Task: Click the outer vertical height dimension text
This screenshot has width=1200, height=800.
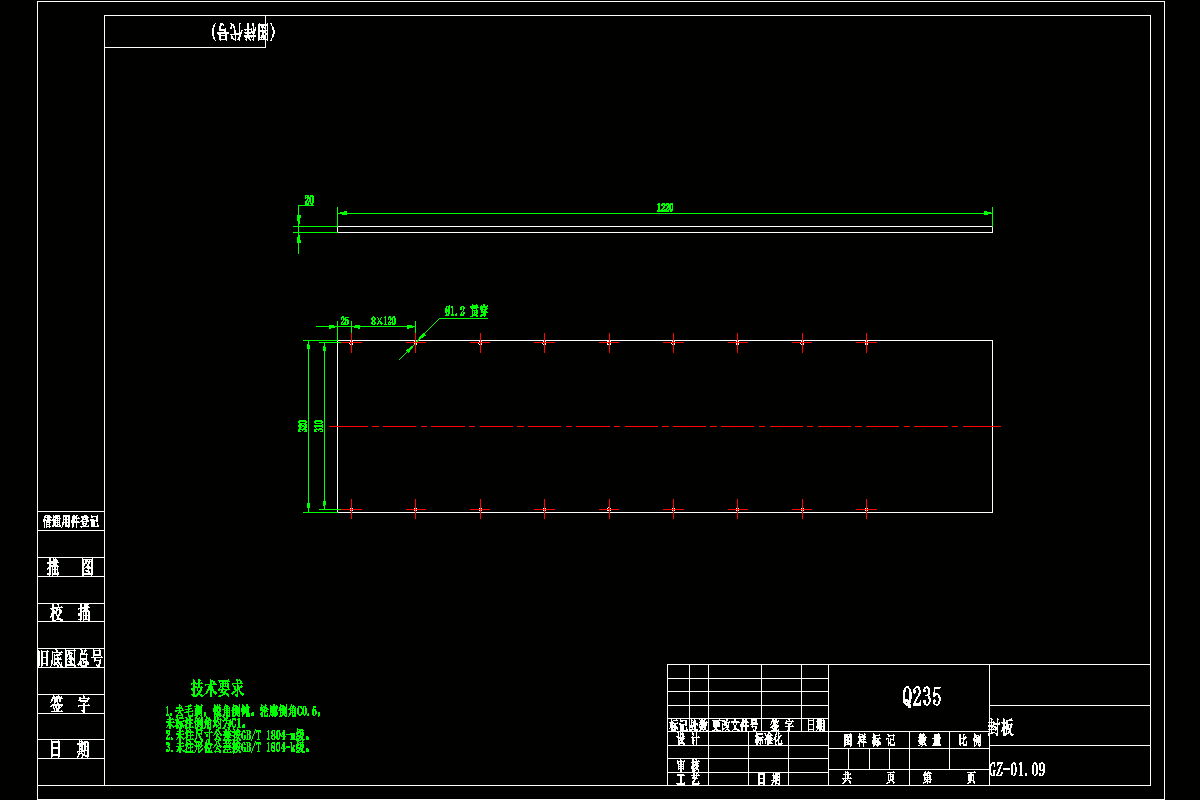Action: (x=303, y=426)
